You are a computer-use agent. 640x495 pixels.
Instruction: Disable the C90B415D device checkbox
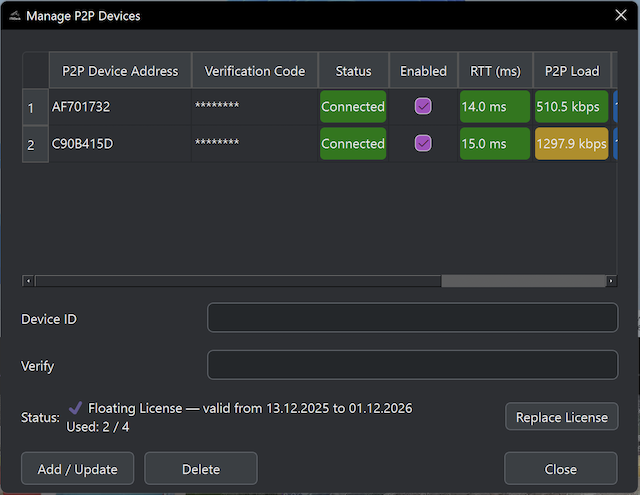[423, 144]
